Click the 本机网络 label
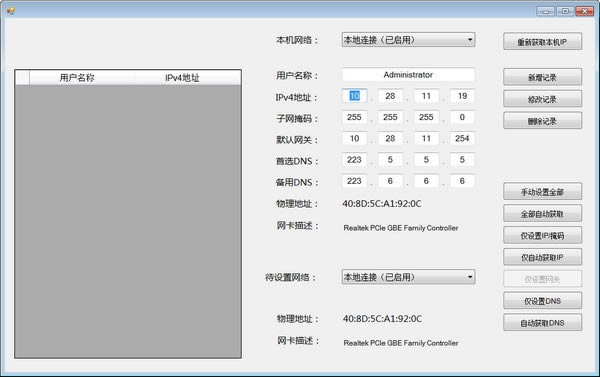 coord(297,40)
